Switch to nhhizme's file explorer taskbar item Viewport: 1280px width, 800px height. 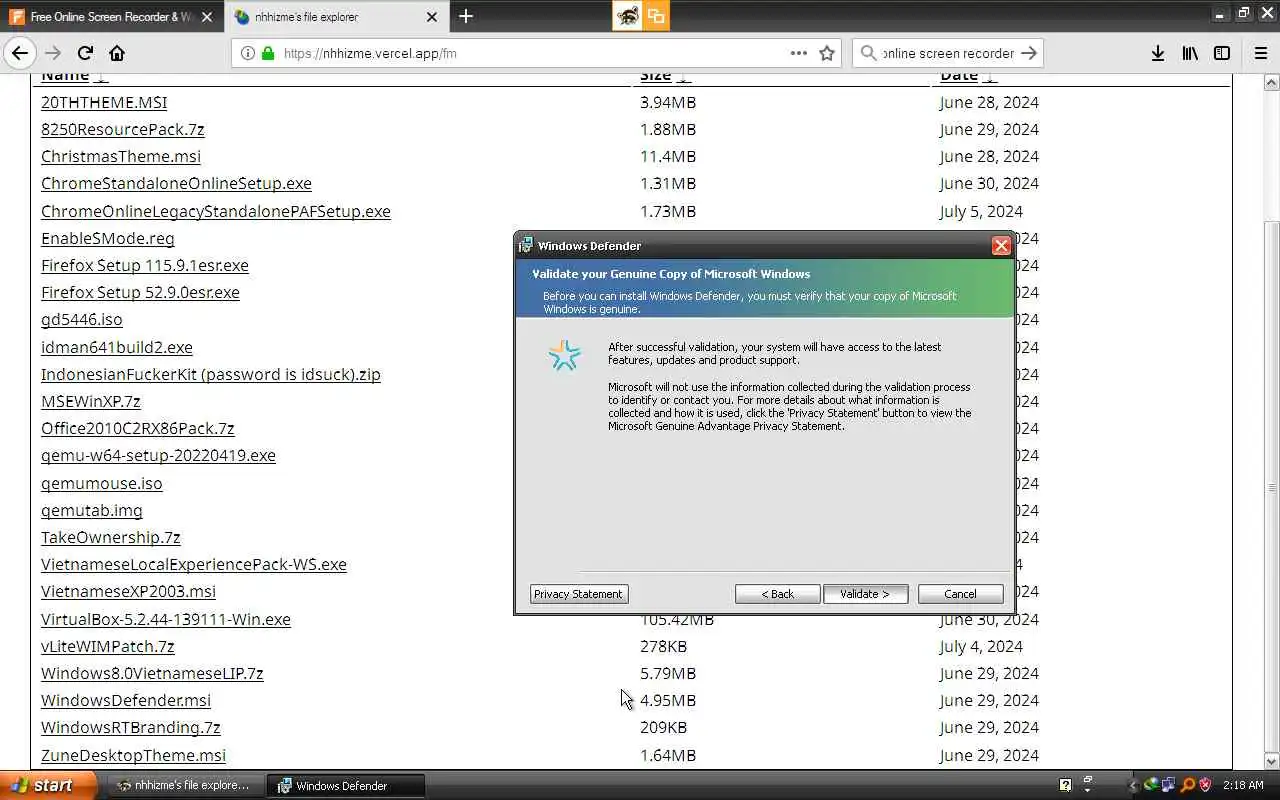coord(186,785)
